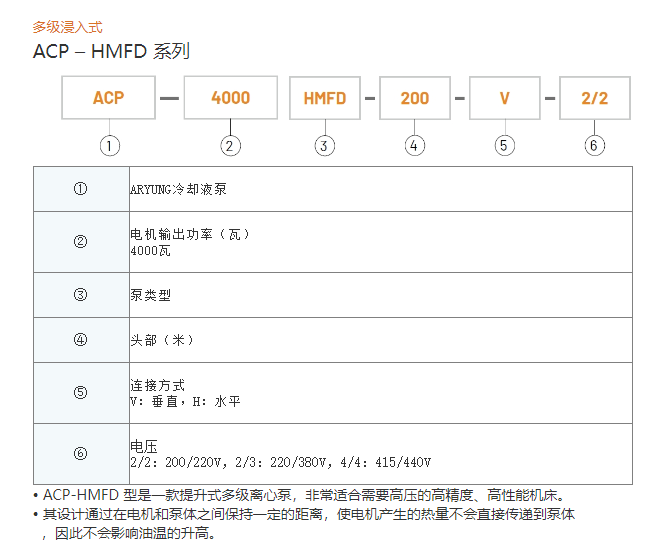This screenshot has width=663, height=550.
Task: Click the 头部（米） table entry
Action: click(162, 340)
